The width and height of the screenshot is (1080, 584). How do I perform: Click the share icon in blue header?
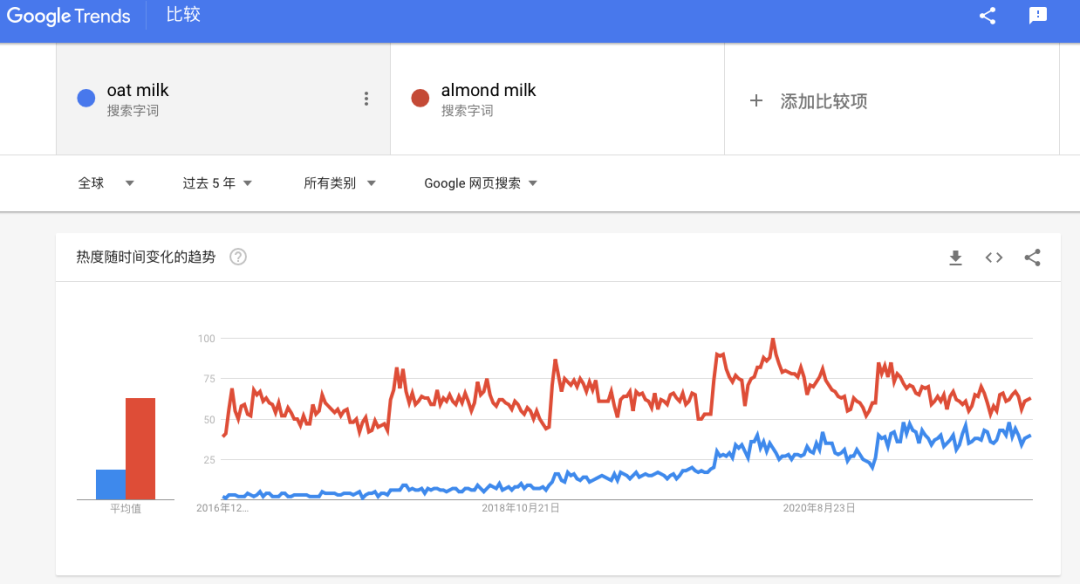(987, 16)
